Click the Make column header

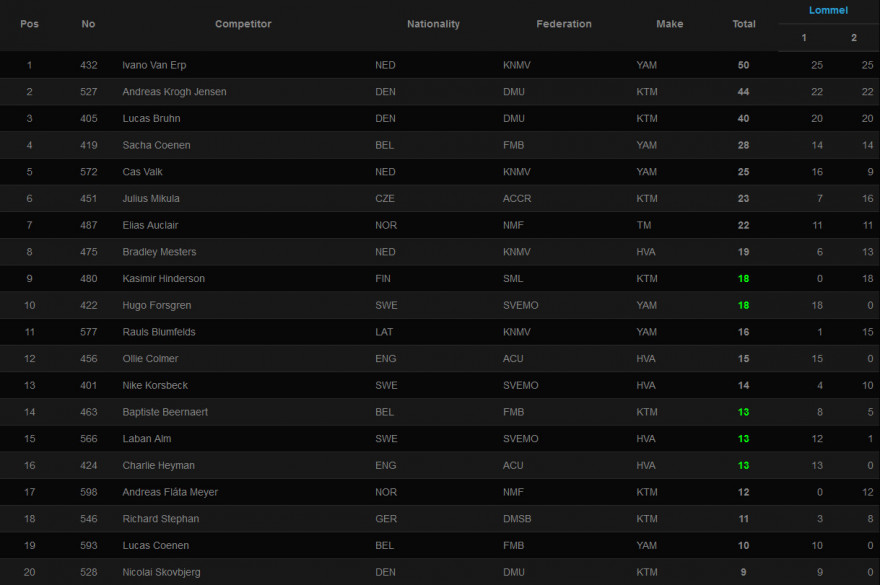[x=670, y=24]
